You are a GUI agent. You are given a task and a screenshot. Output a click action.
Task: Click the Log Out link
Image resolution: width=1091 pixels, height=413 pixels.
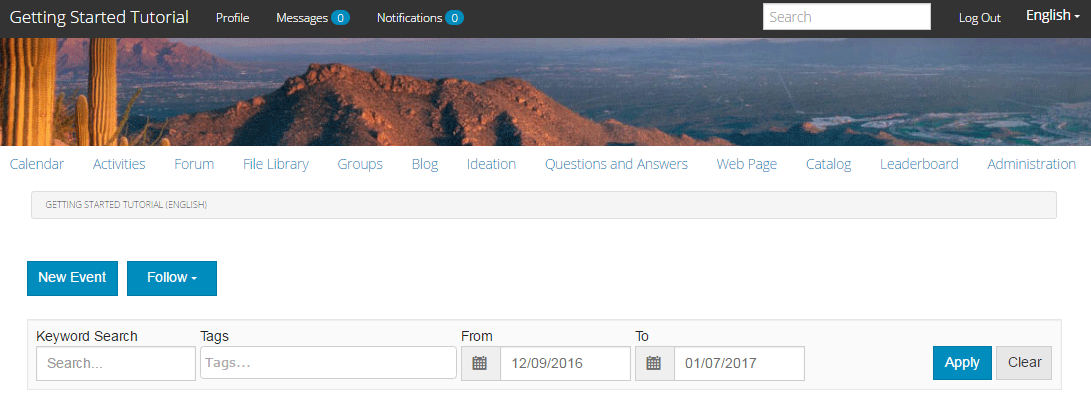(979, 18)
